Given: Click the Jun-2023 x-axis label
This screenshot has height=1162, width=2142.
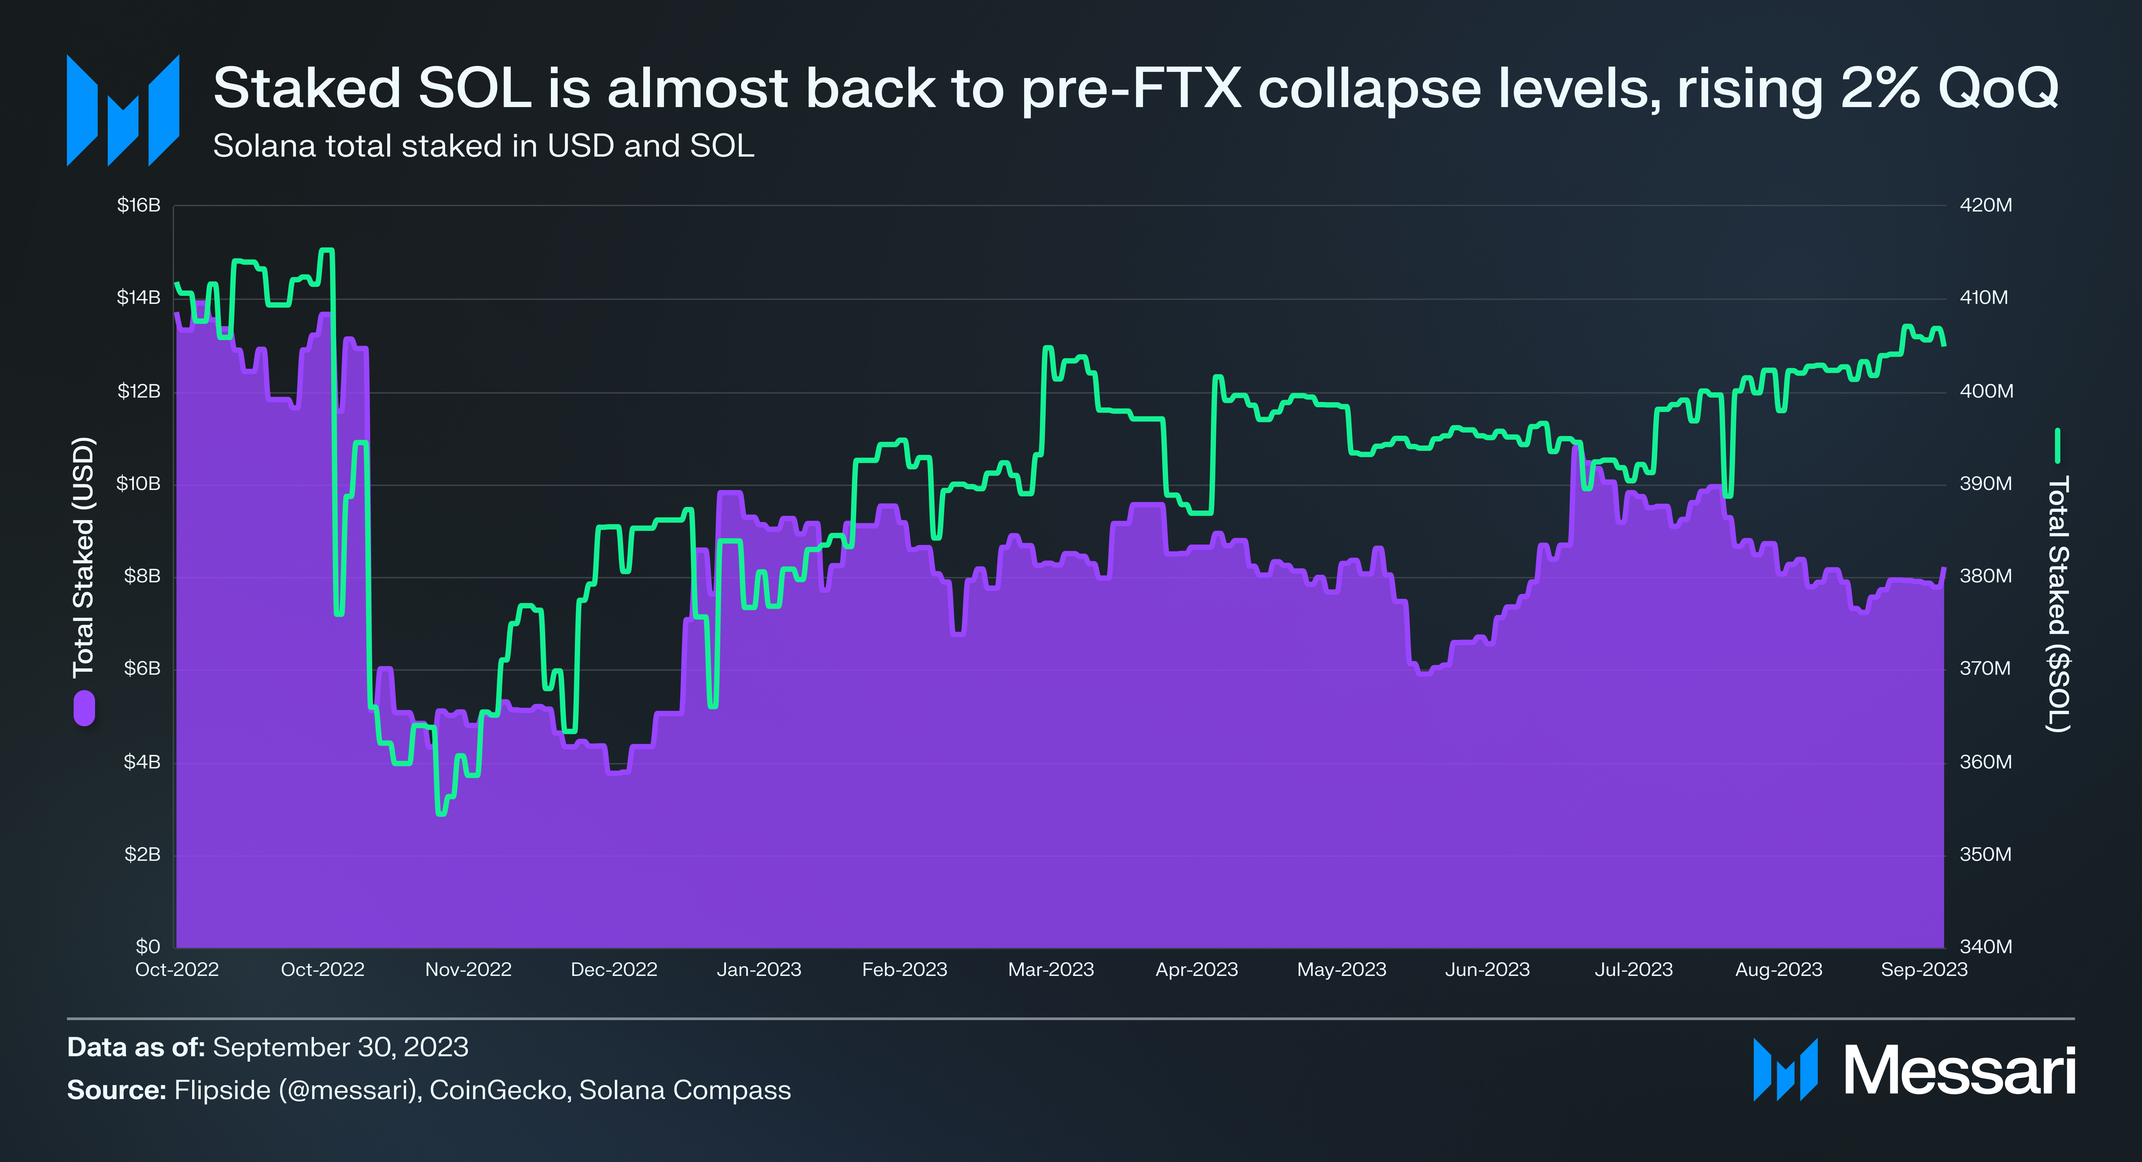Looking at the screenshot, I should coord(1487,970).
